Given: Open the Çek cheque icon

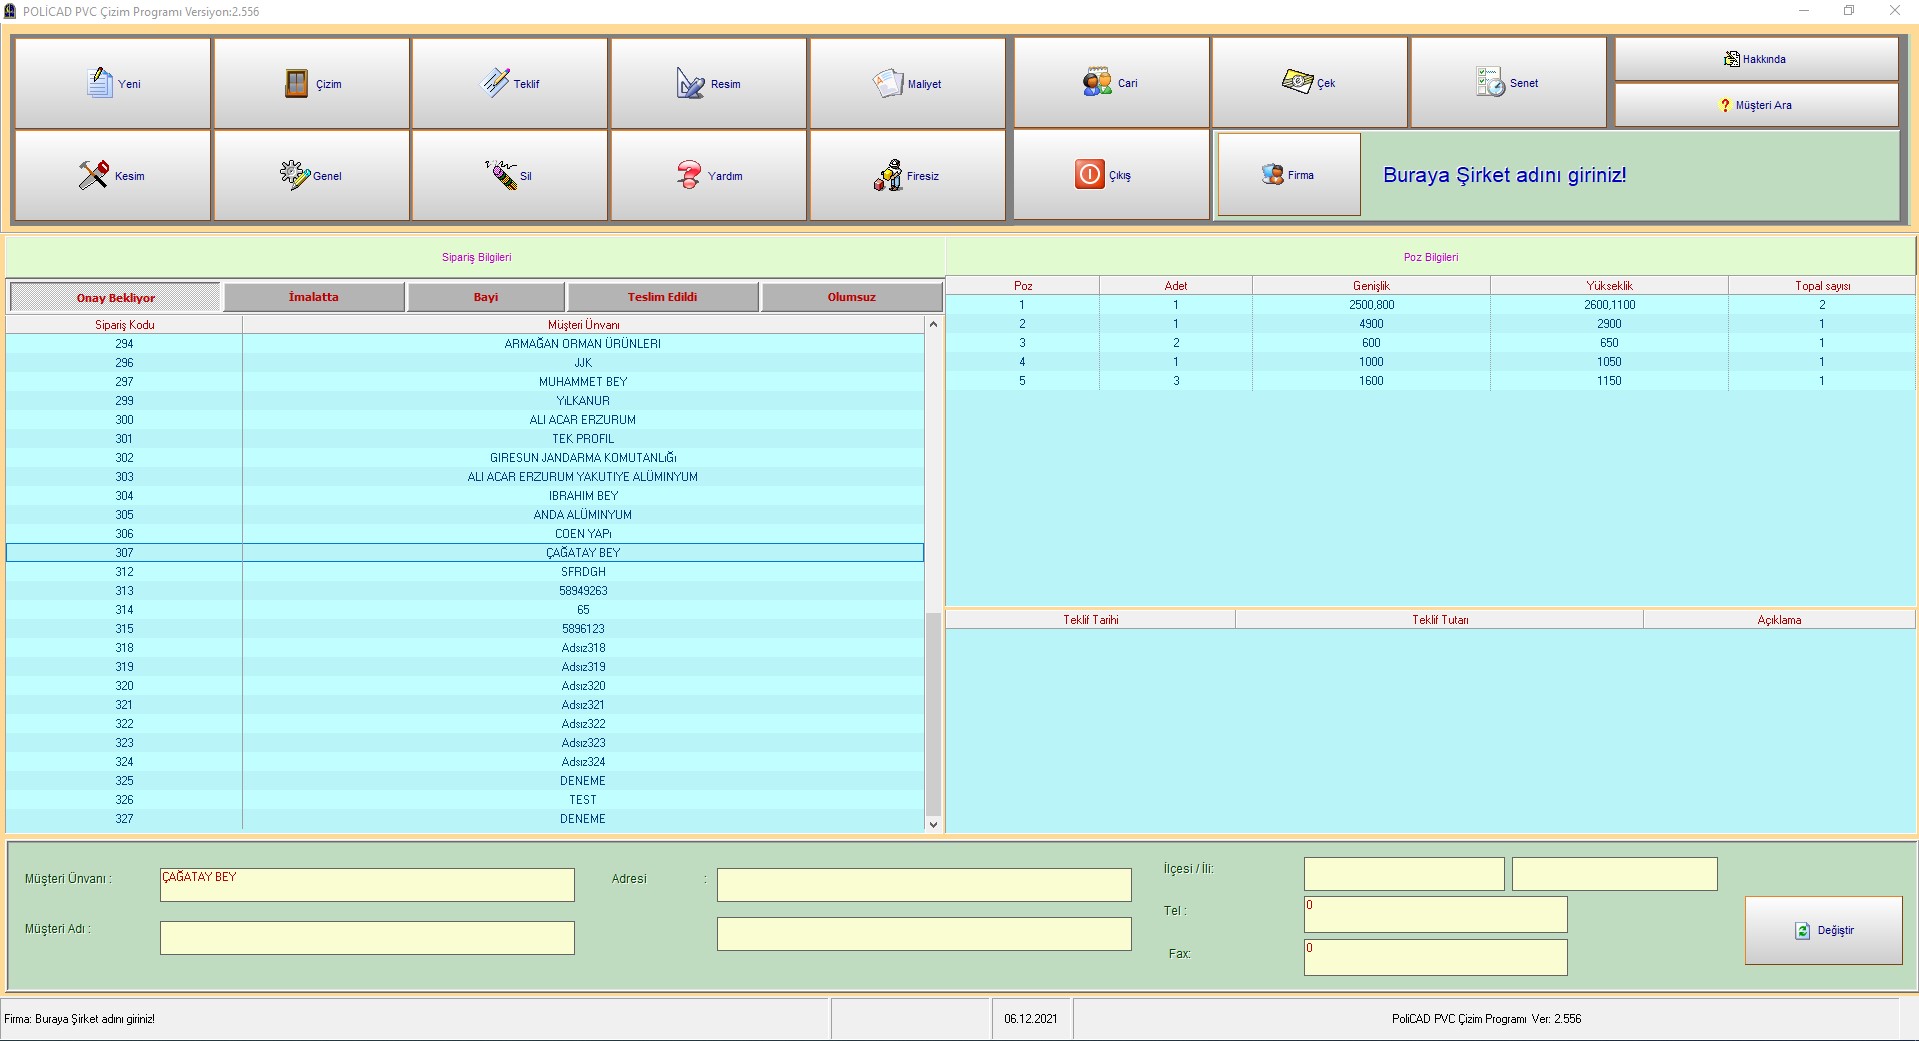Looking at the screenshot, I should pyautogui.click(x=1297, y=82).
